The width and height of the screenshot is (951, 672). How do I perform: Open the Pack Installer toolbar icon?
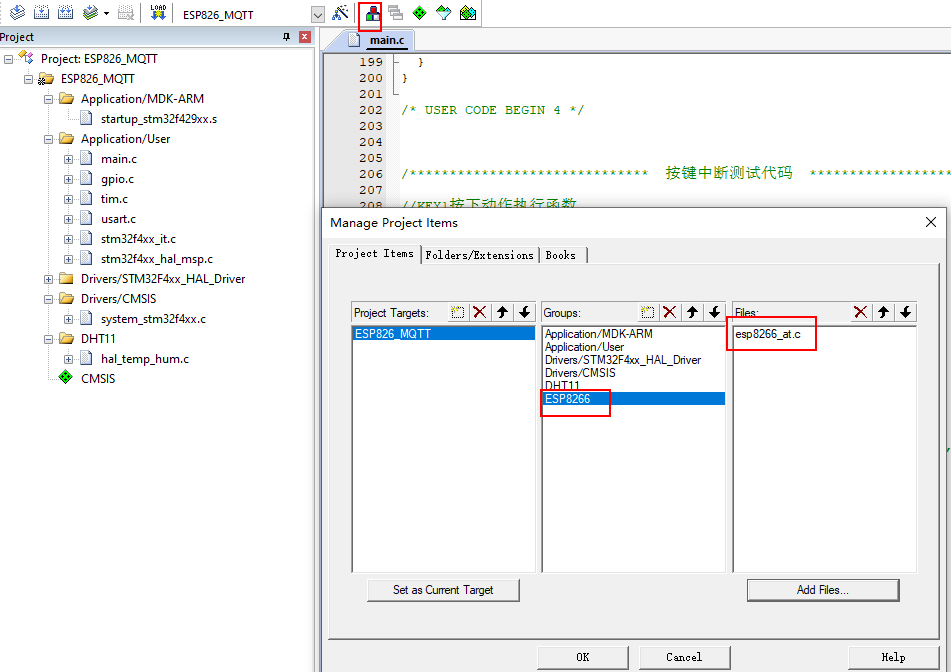coord(468,12)
